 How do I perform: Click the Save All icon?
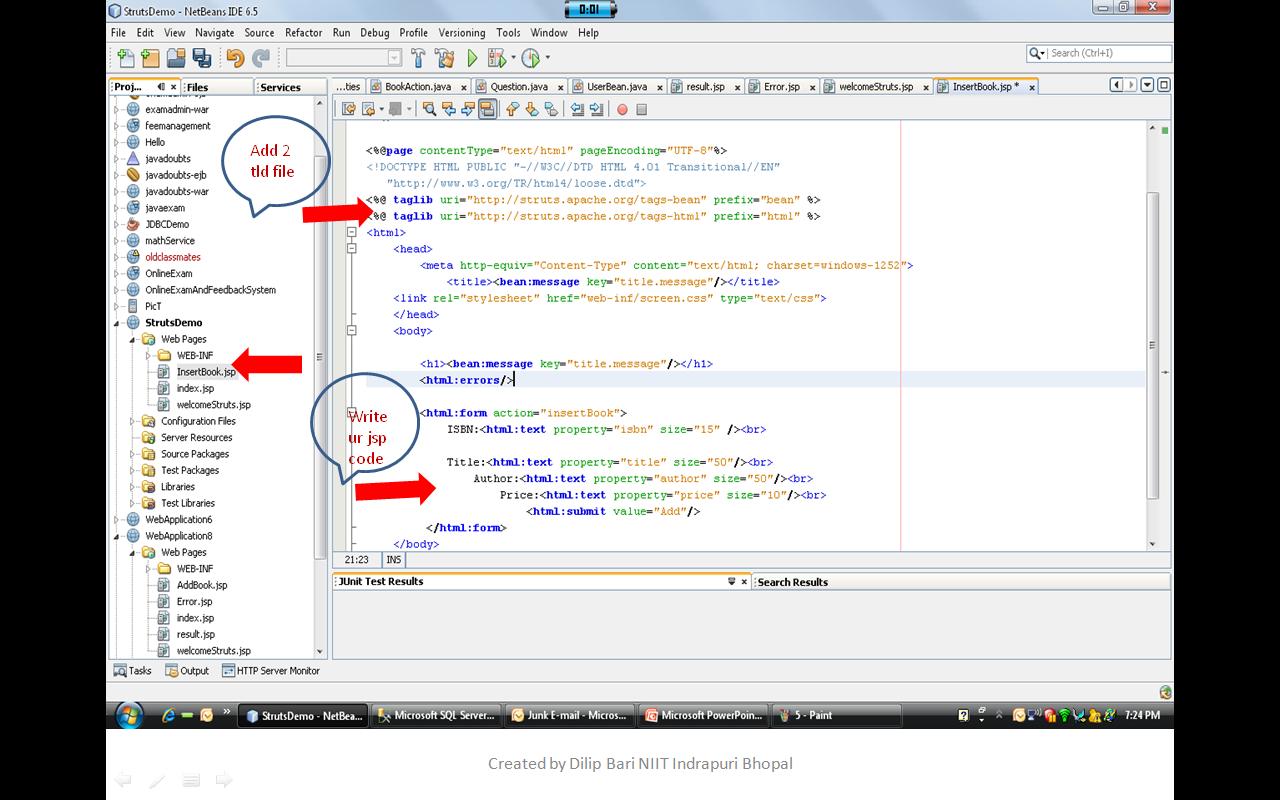point(201,55)
